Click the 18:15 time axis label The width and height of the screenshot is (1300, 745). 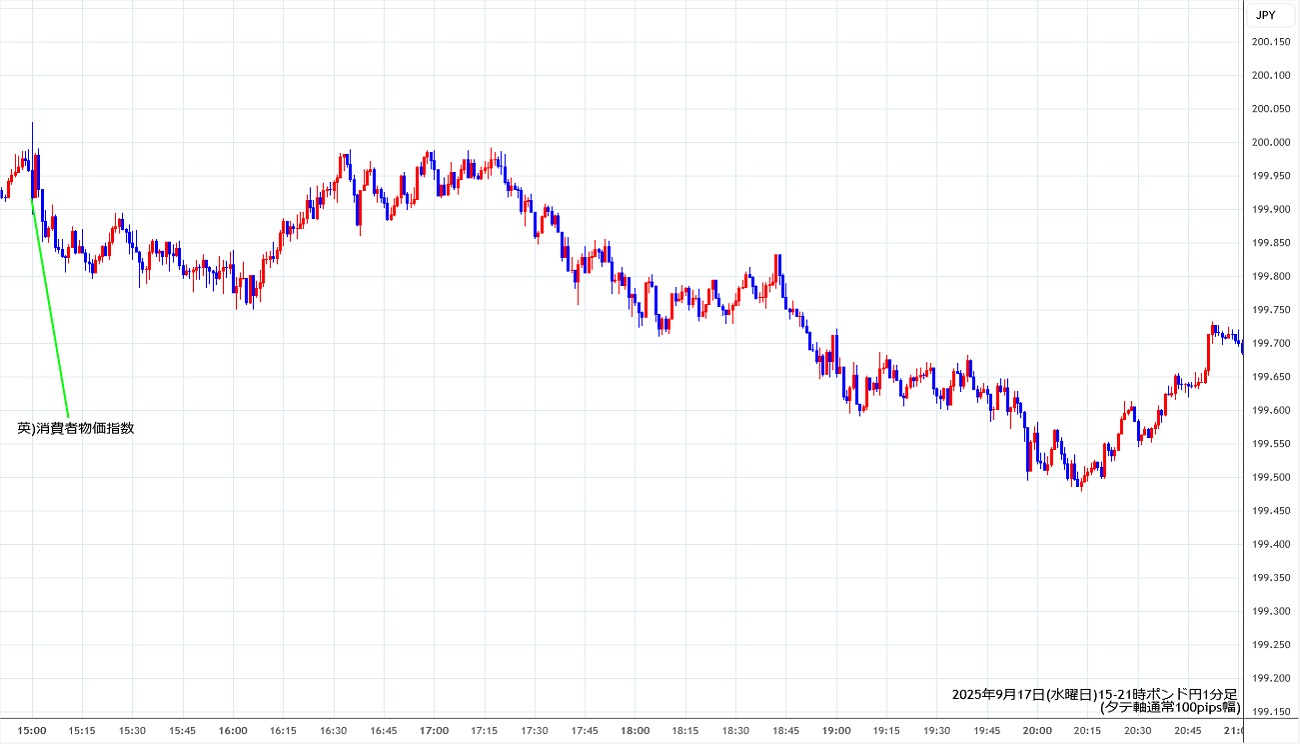(685, 731)
